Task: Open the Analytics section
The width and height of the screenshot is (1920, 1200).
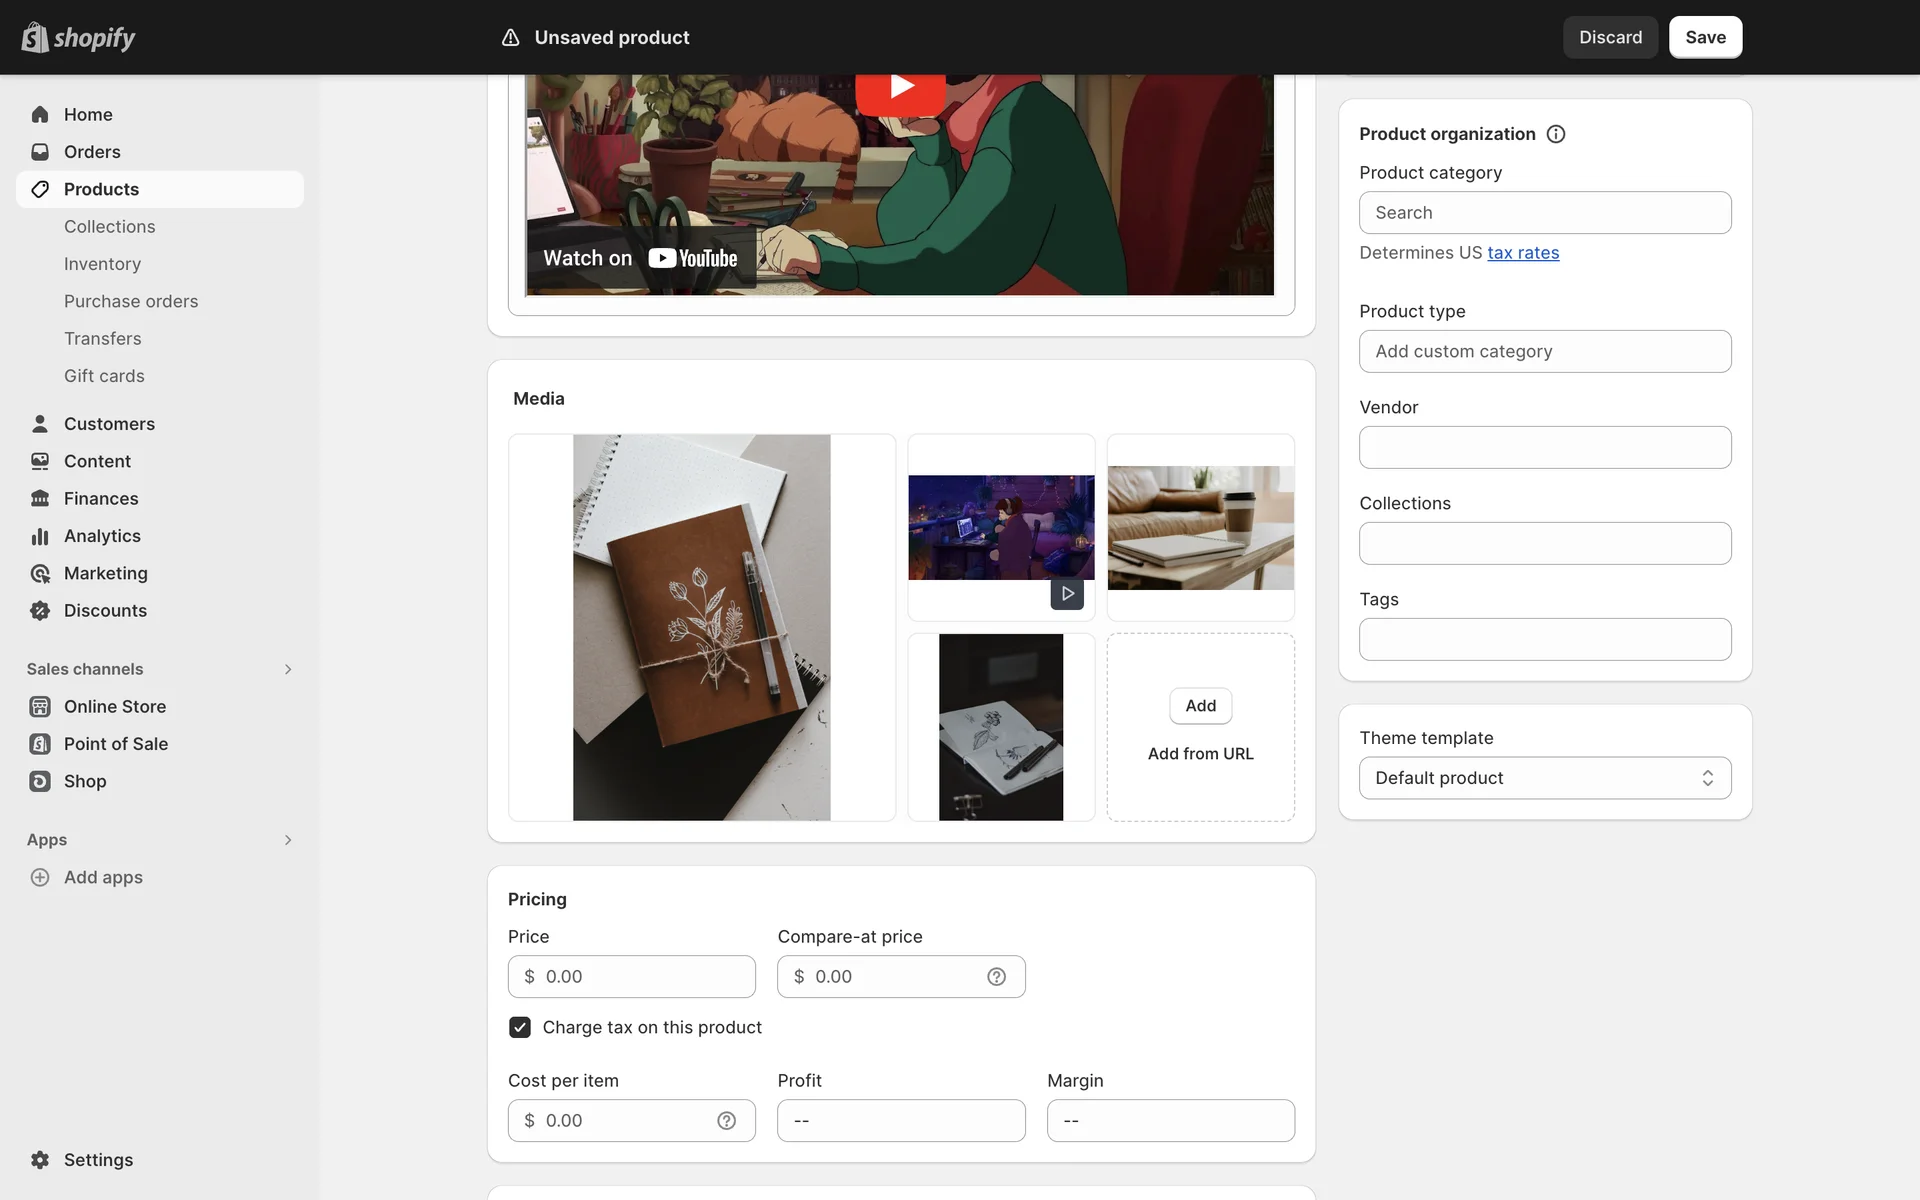Action: 102,536
